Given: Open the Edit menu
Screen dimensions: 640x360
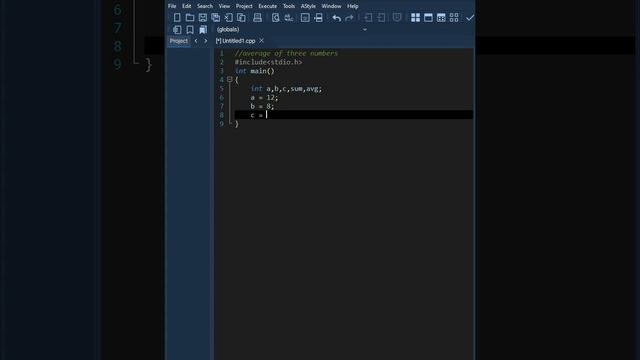Looking at the screenshot, I should coord(187,6).
